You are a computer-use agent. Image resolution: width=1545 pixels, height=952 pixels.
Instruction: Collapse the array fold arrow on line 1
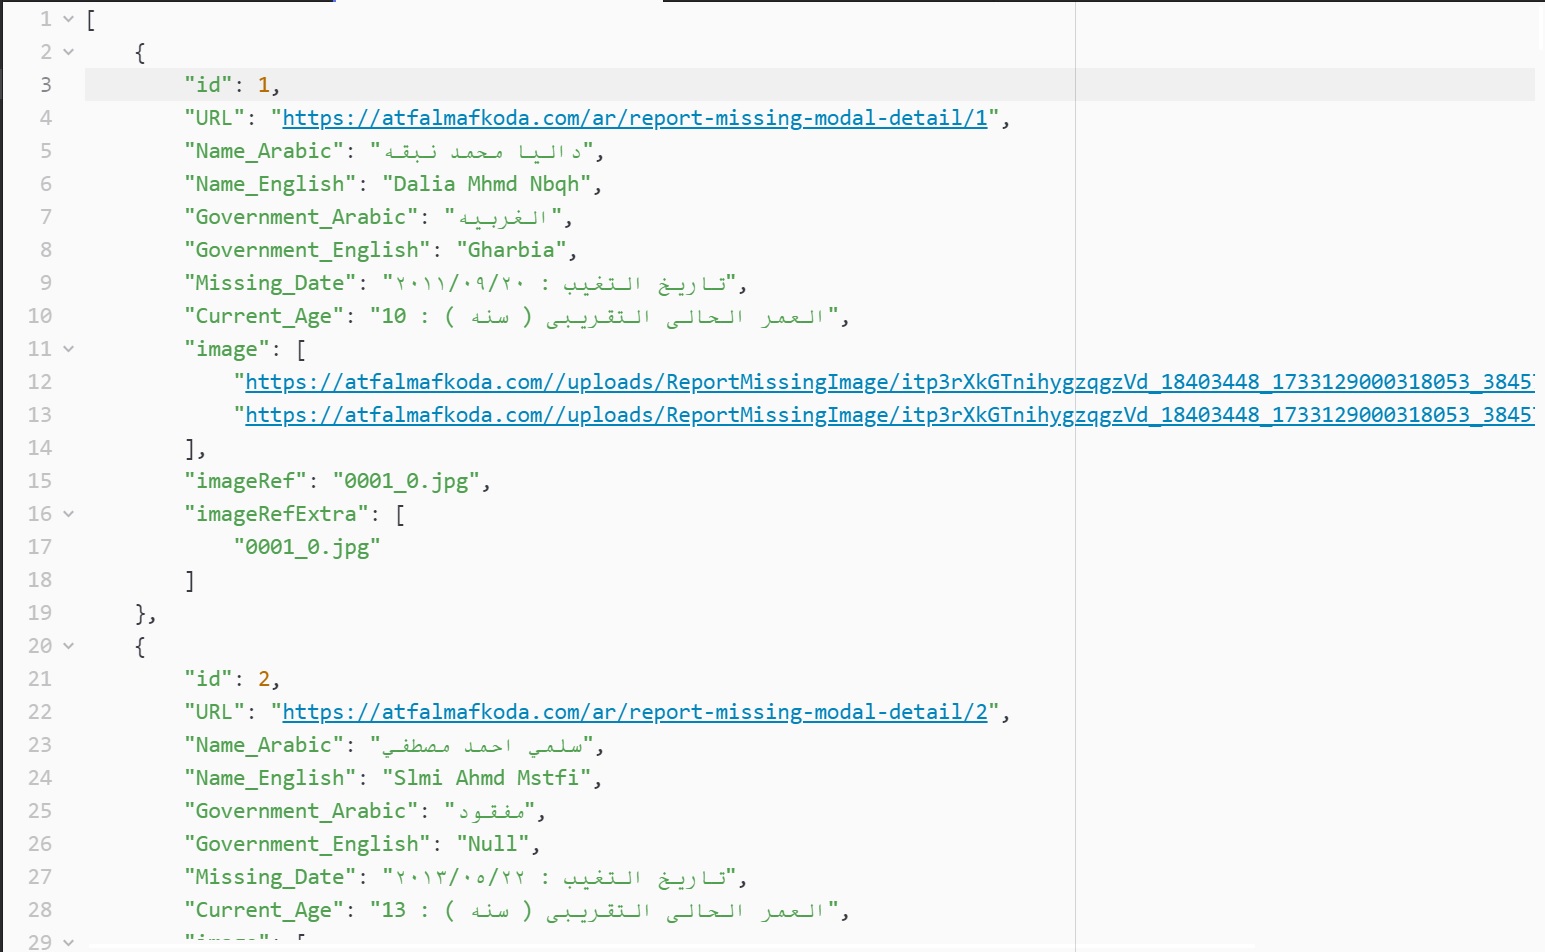(x=68, y=19)
